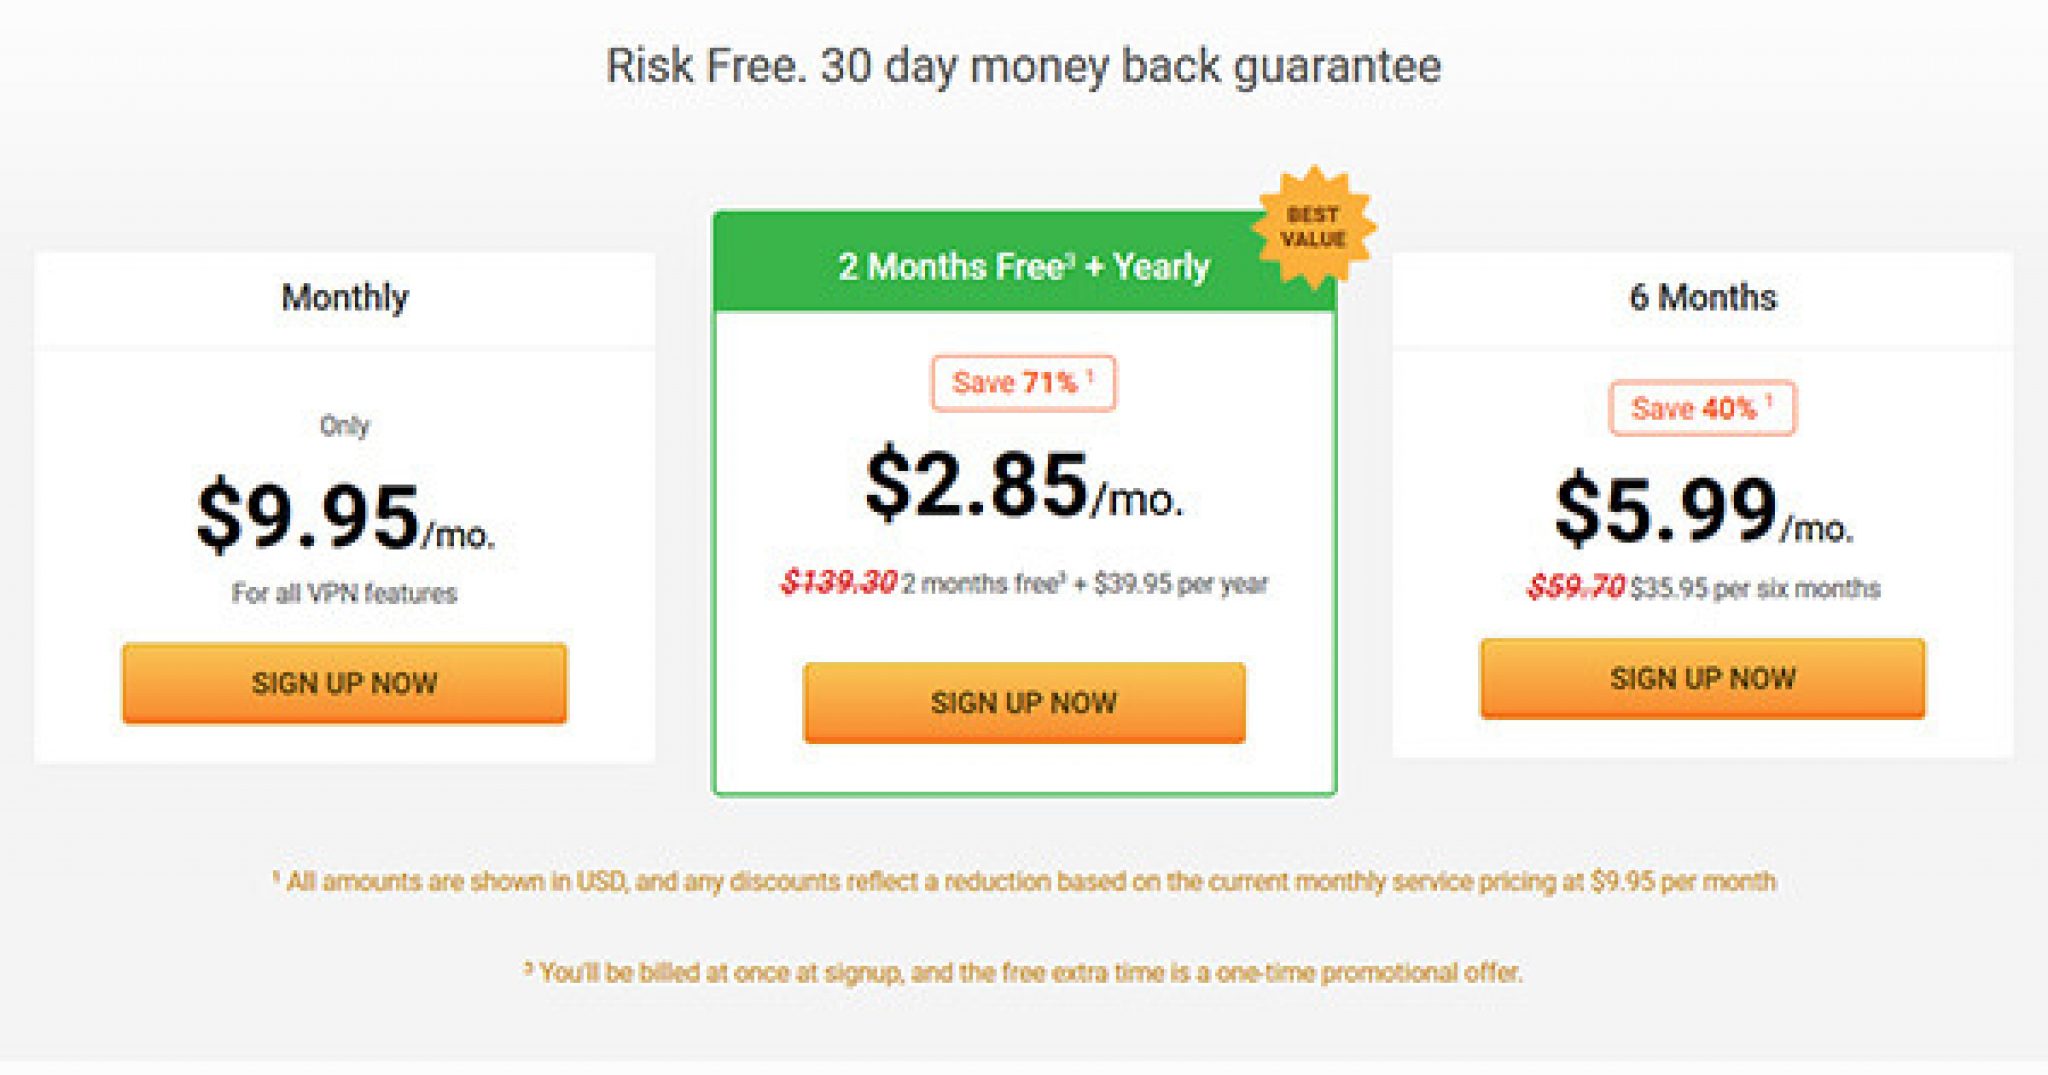Click the USD amounts footnote text
Viewport: 2048px width, 1075px height.
1024,881
